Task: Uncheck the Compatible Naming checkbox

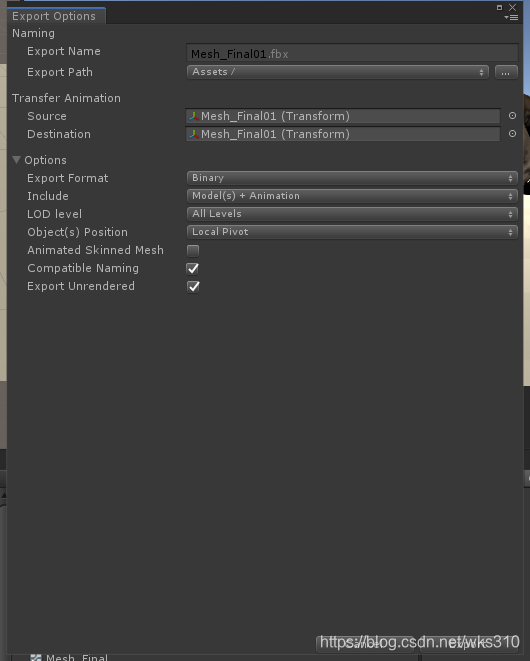Action: click(x=193, y=269)
